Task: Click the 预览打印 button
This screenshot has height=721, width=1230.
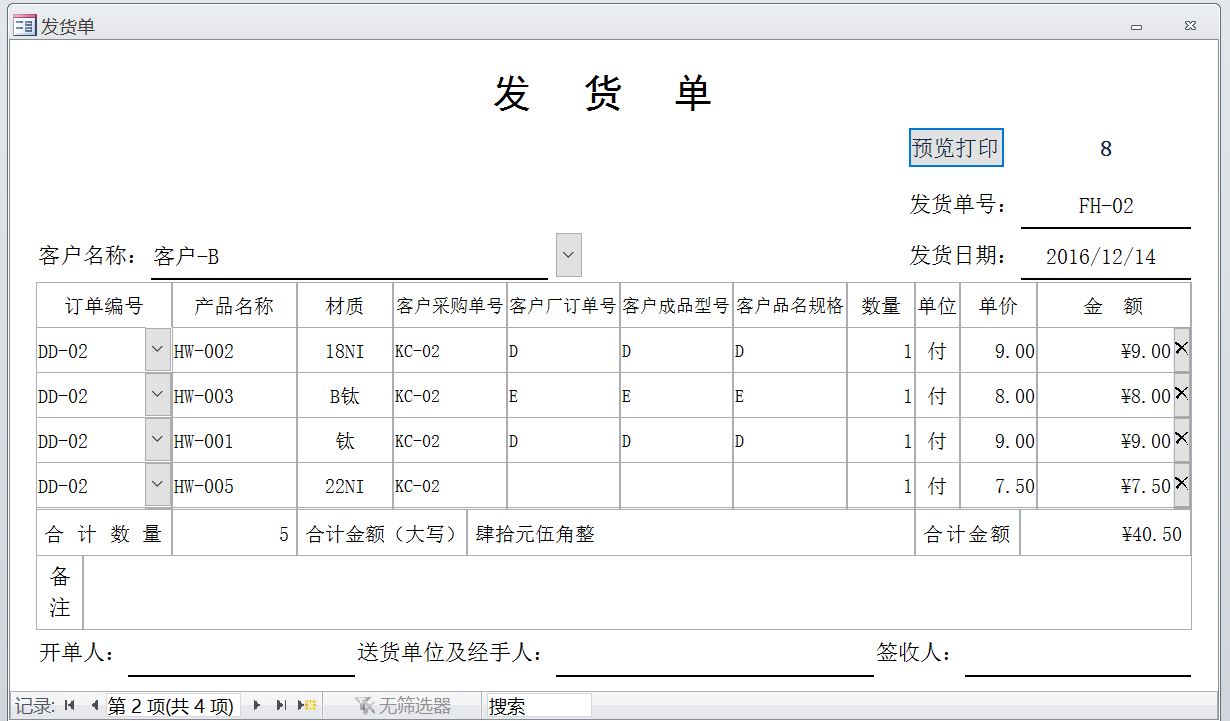Action: click(955, 148)
